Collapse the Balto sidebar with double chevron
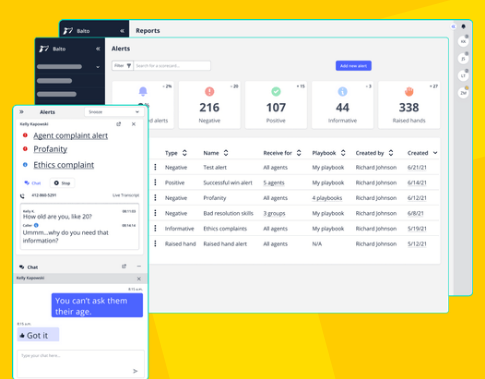Screen dimensions: 485x379 tap(98, 49)
